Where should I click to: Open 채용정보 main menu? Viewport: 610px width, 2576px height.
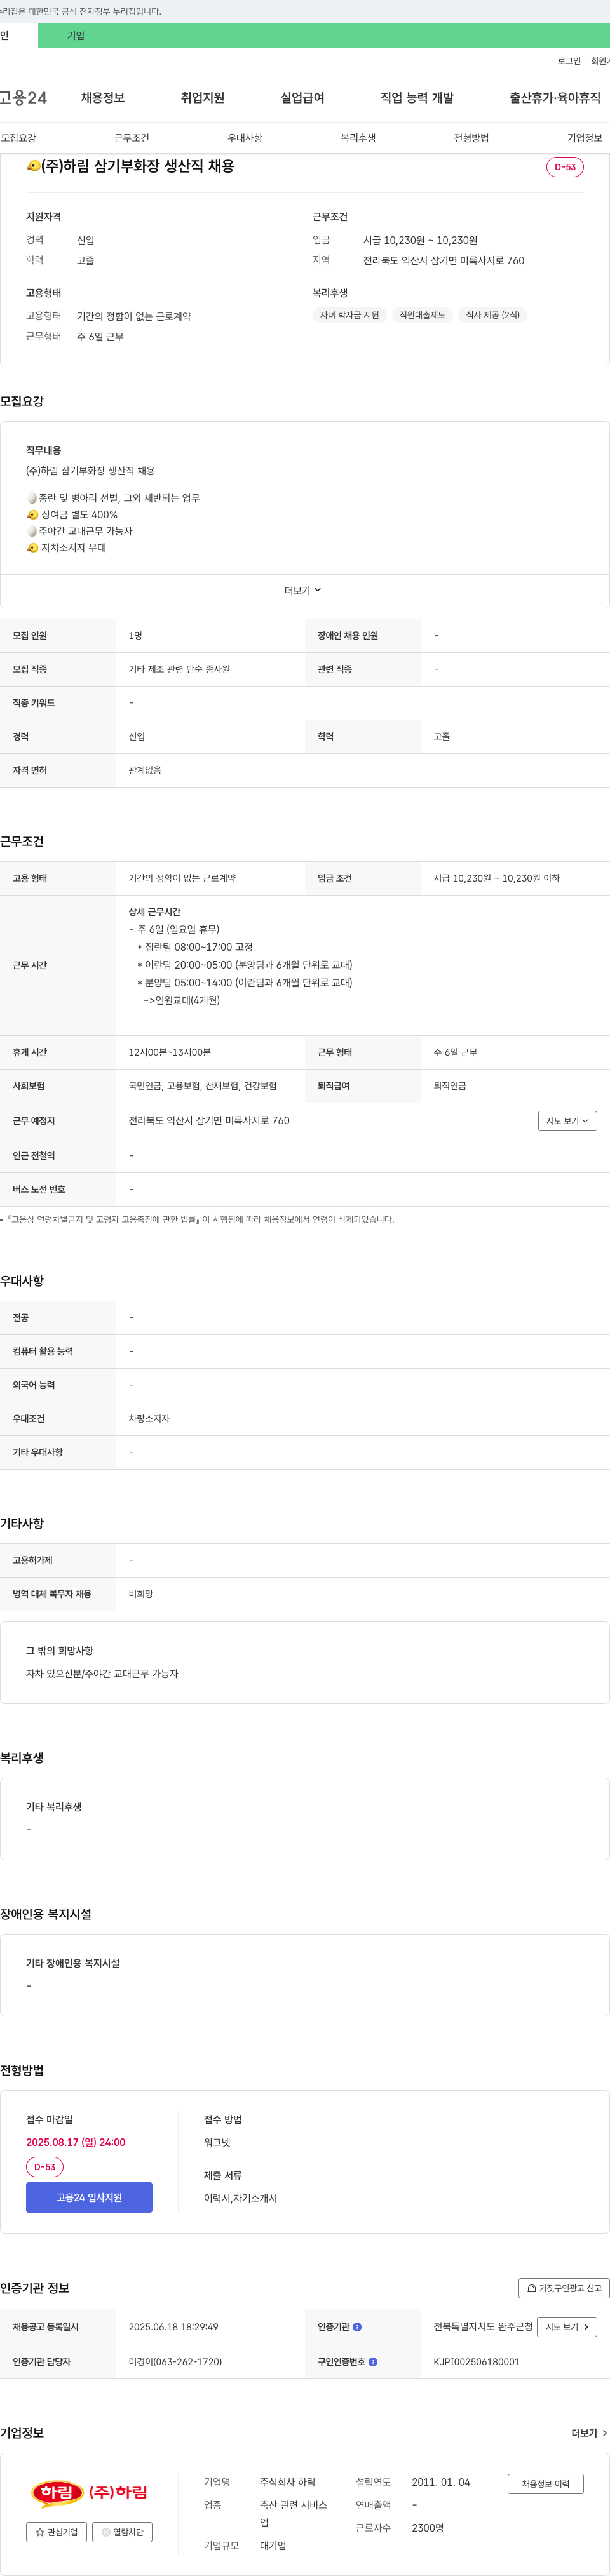[103, 98]
